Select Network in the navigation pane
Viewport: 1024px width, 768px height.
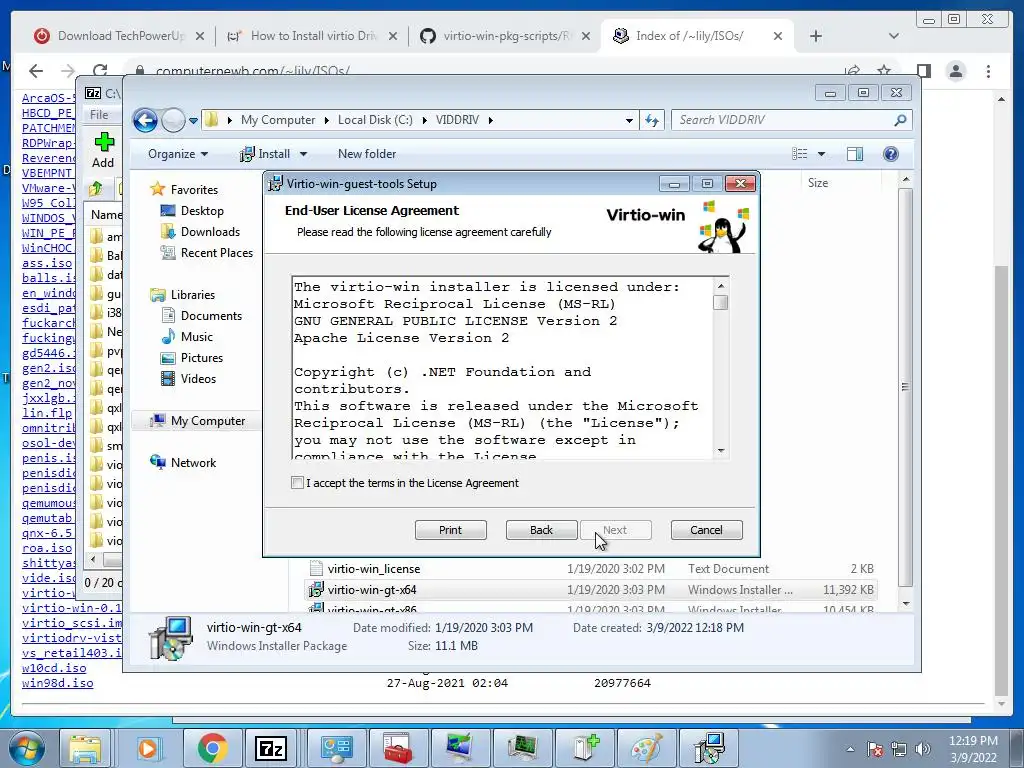[x=193, y=462]
